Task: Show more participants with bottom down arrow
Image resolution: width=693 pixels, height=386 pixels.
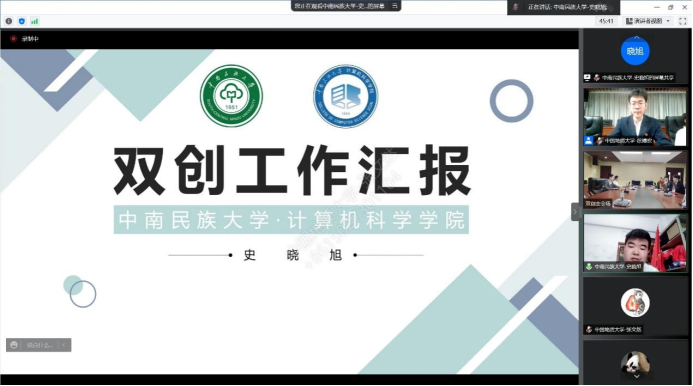Action: pyautogui.click(x=636, y=376)
